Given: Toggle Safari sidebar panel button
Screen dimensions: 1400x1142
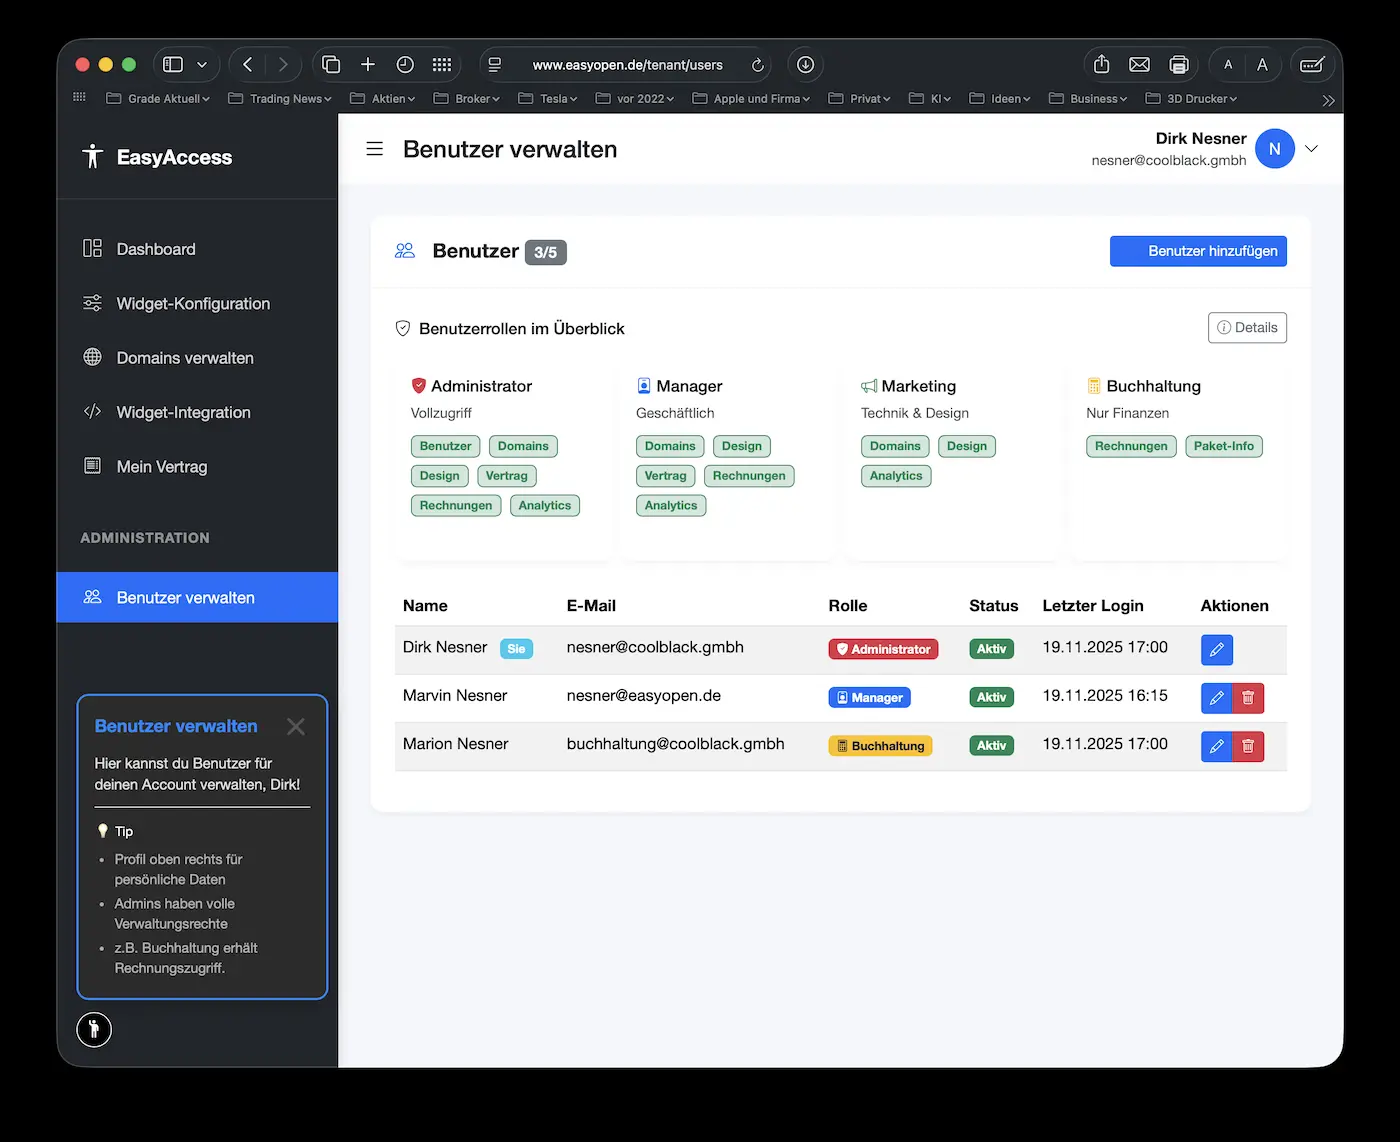Looking at the screenshot, I should (x=173, y=65).
